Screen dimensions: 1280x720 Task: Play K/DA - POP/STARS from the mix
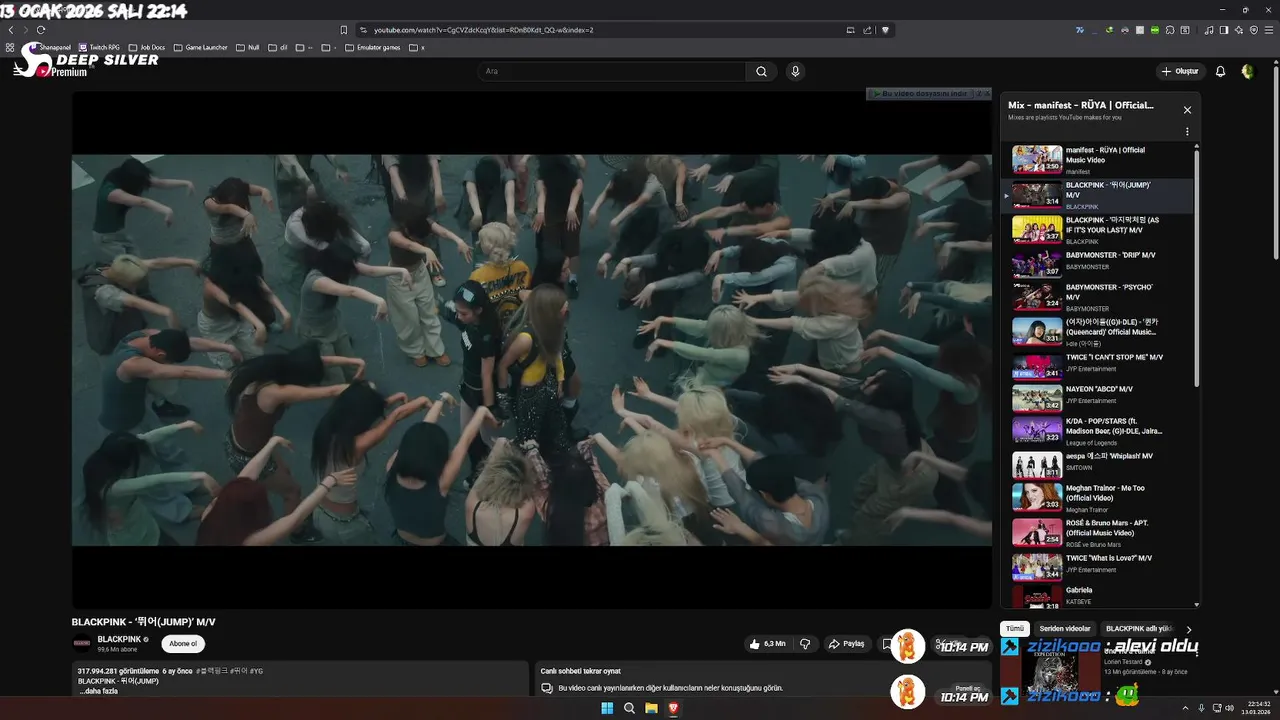pos(1098,430)
